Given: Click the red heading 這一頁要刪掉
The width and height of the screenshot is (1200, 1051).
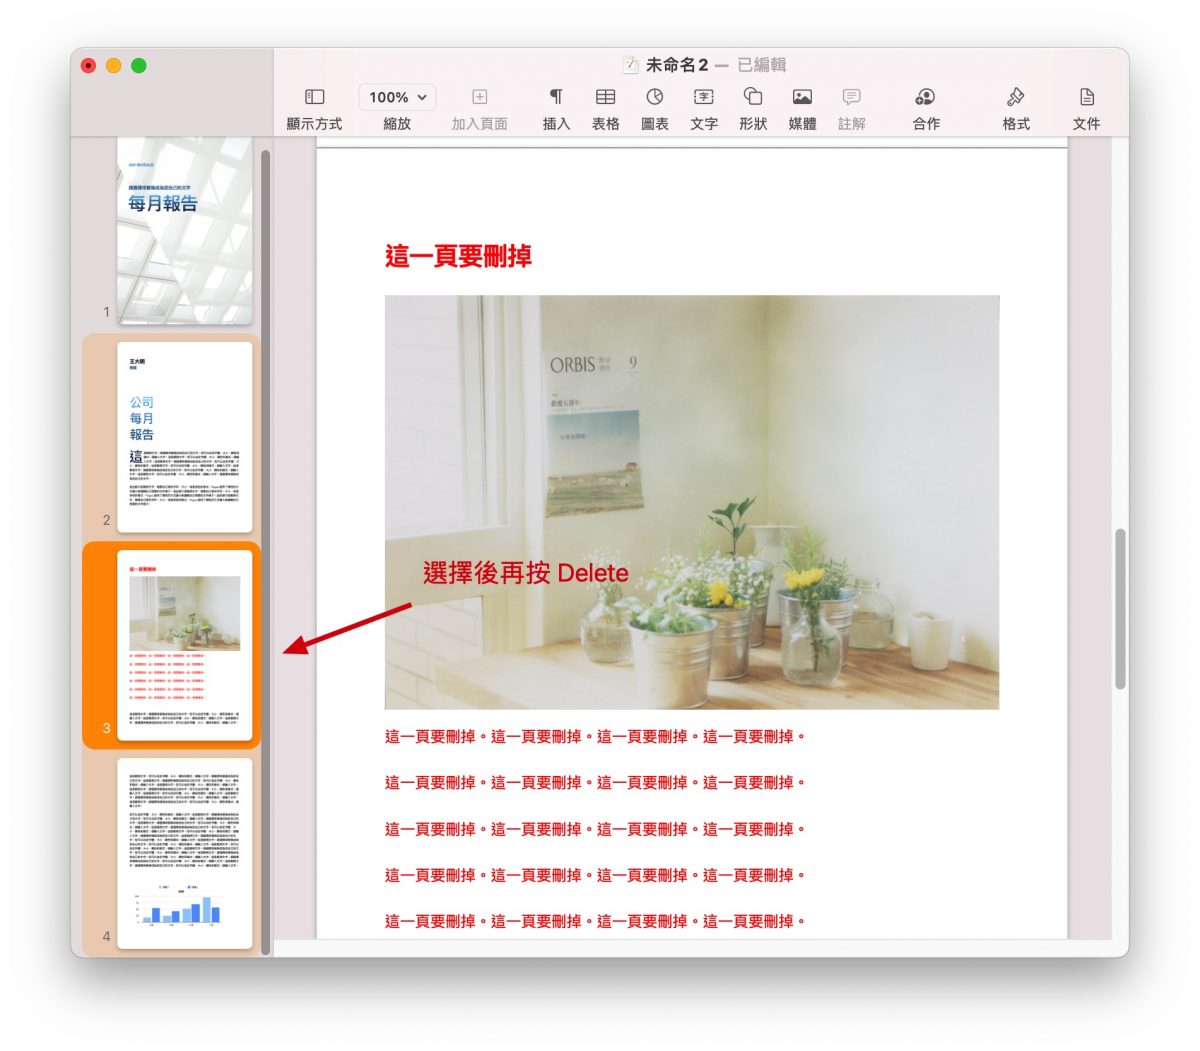Looking at the screenshot, I should coord(458,256).
